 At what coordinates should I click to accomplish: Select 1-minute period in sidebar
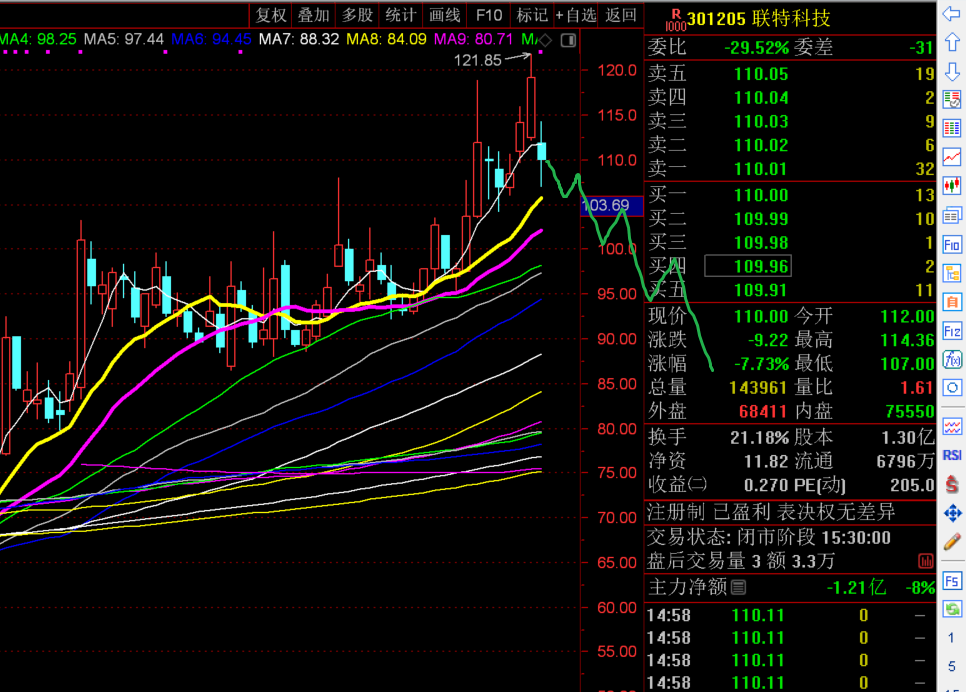(952, 638)
